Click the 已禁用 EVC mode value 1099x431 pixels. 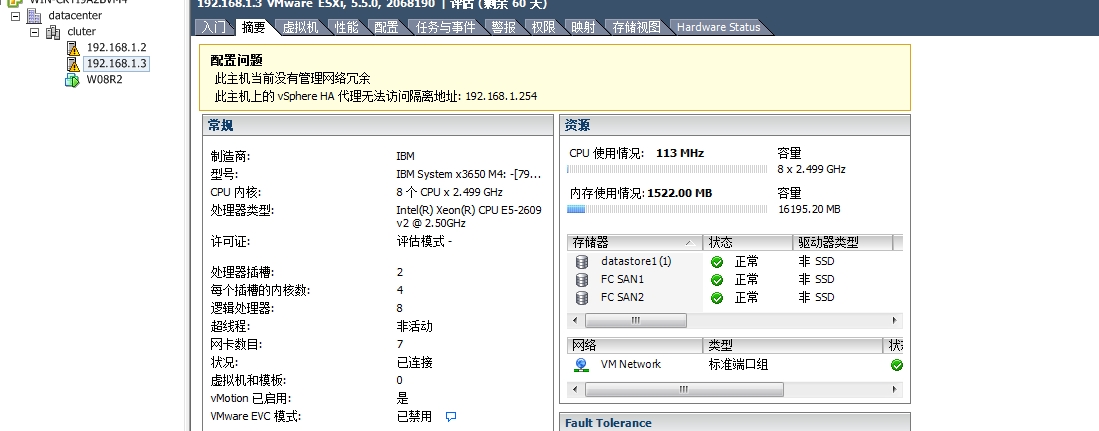(414, 416)
